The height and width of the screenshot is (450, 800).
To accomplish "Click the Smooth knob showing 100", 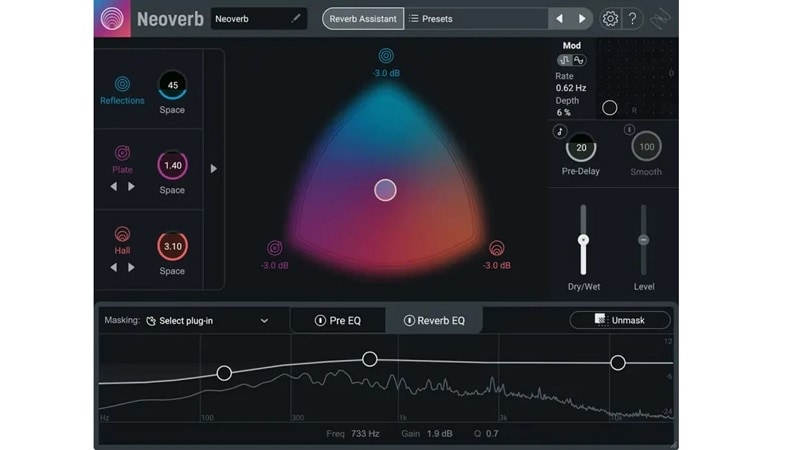I will 646,147.
